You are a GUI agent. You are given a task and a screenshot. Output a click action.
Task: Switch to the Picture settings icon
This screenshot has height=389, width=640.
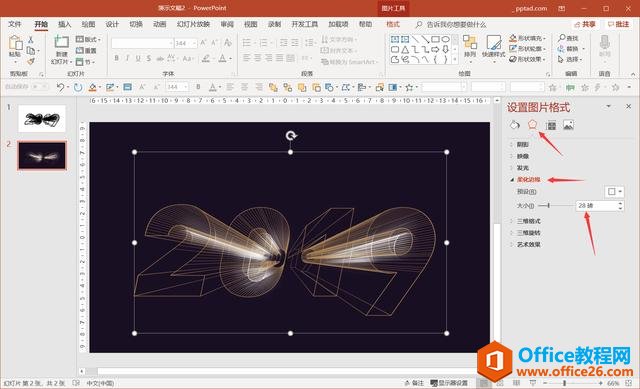(569, 125)
